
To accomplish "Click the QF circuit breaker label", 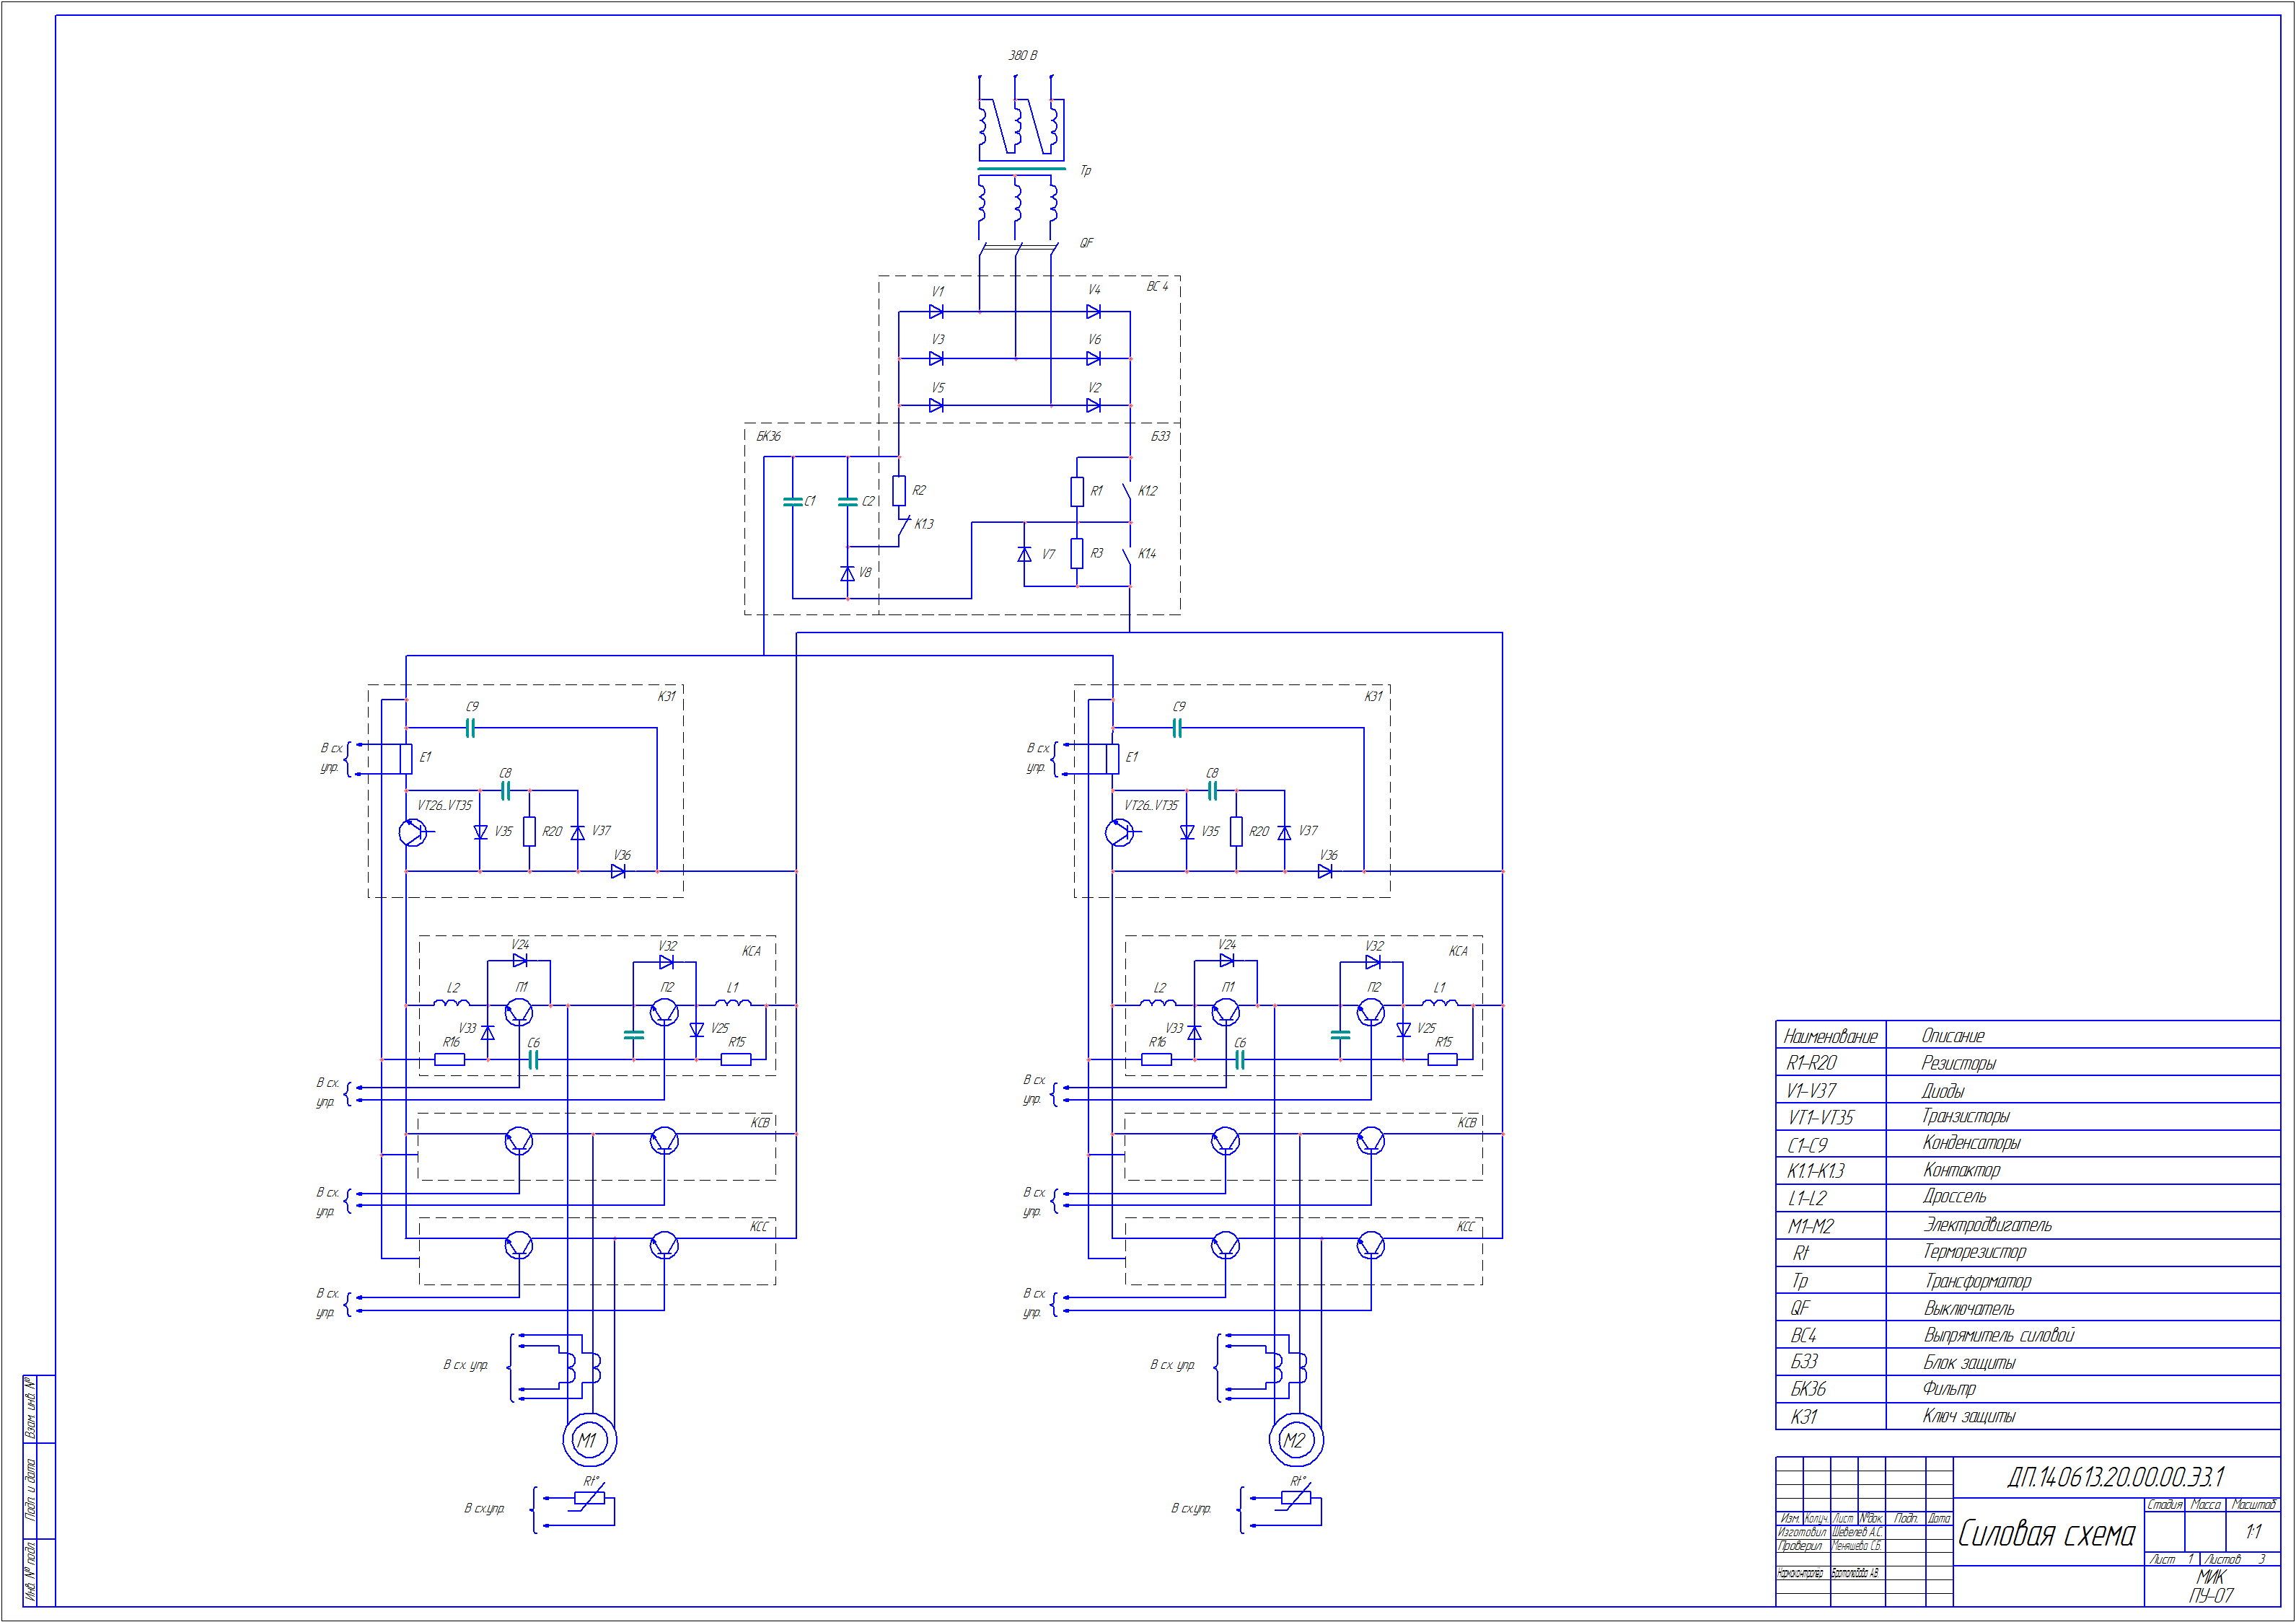I will pyautogui.click(x=1086, y=243).
